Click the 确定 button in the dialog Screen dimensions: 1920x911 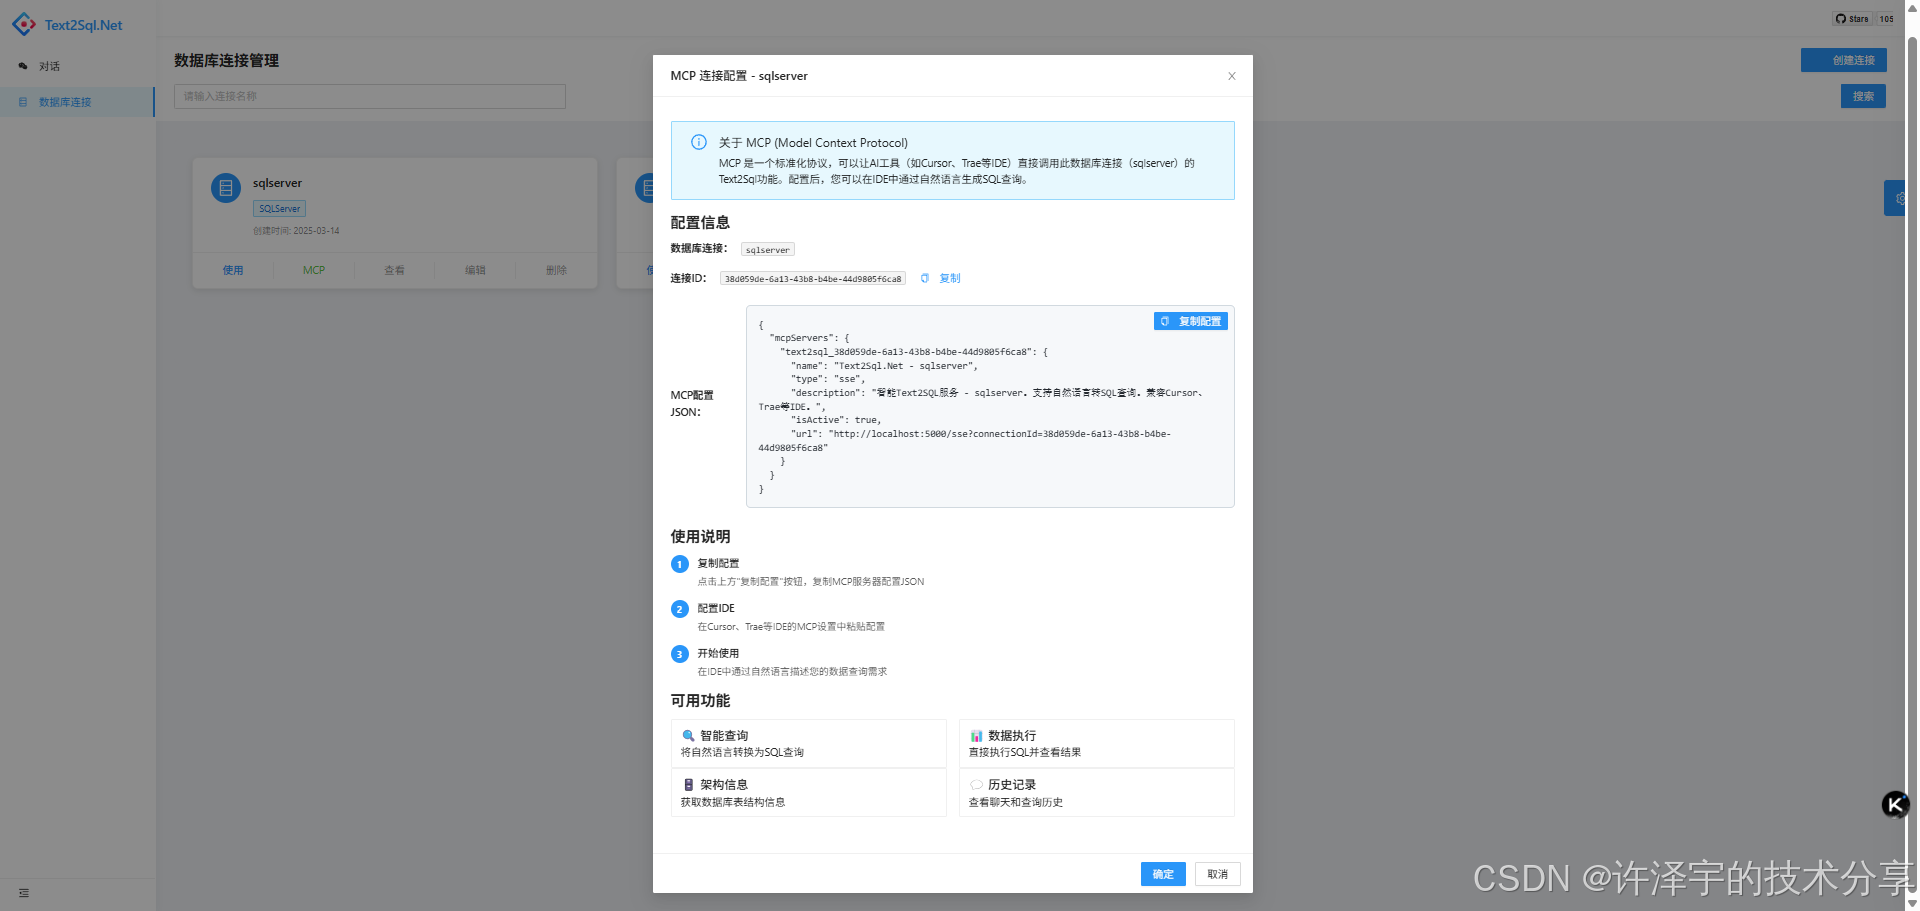[x=1163, y=874]
